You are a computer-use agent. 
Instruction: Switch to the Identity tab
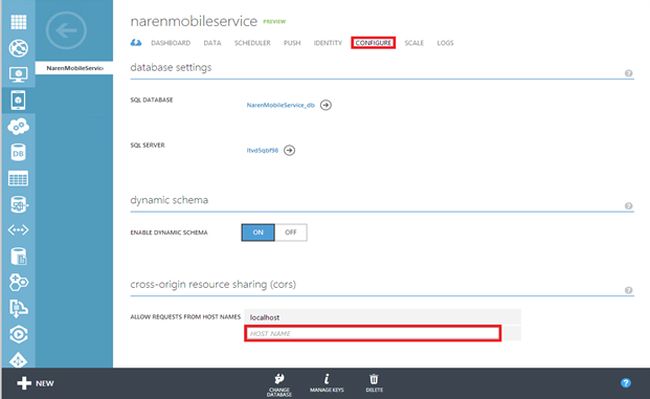327,43
